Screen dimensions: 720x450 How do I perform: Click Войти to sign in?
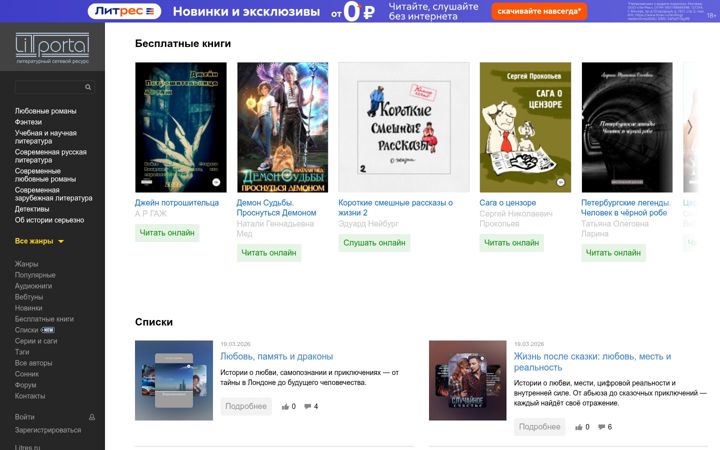coord(24,417)
